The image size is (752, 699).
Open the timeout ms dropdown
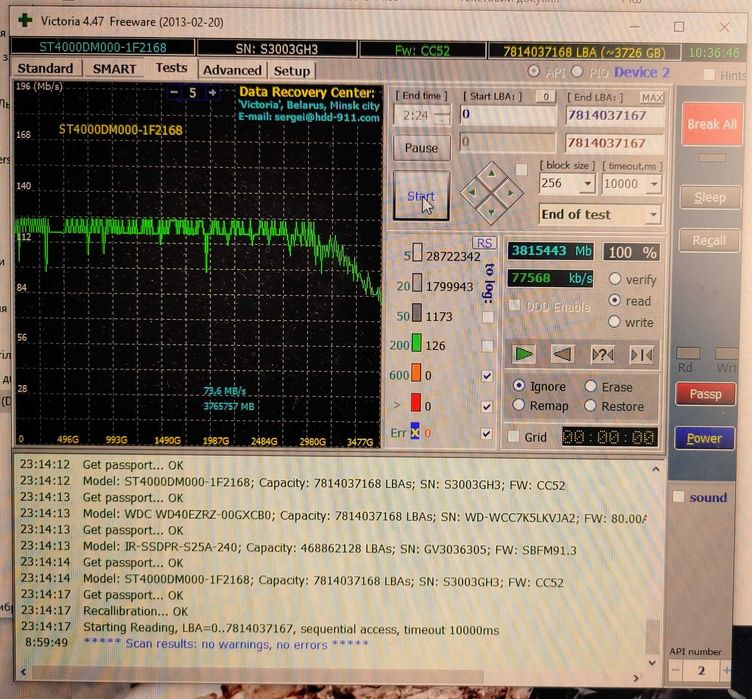654,184
